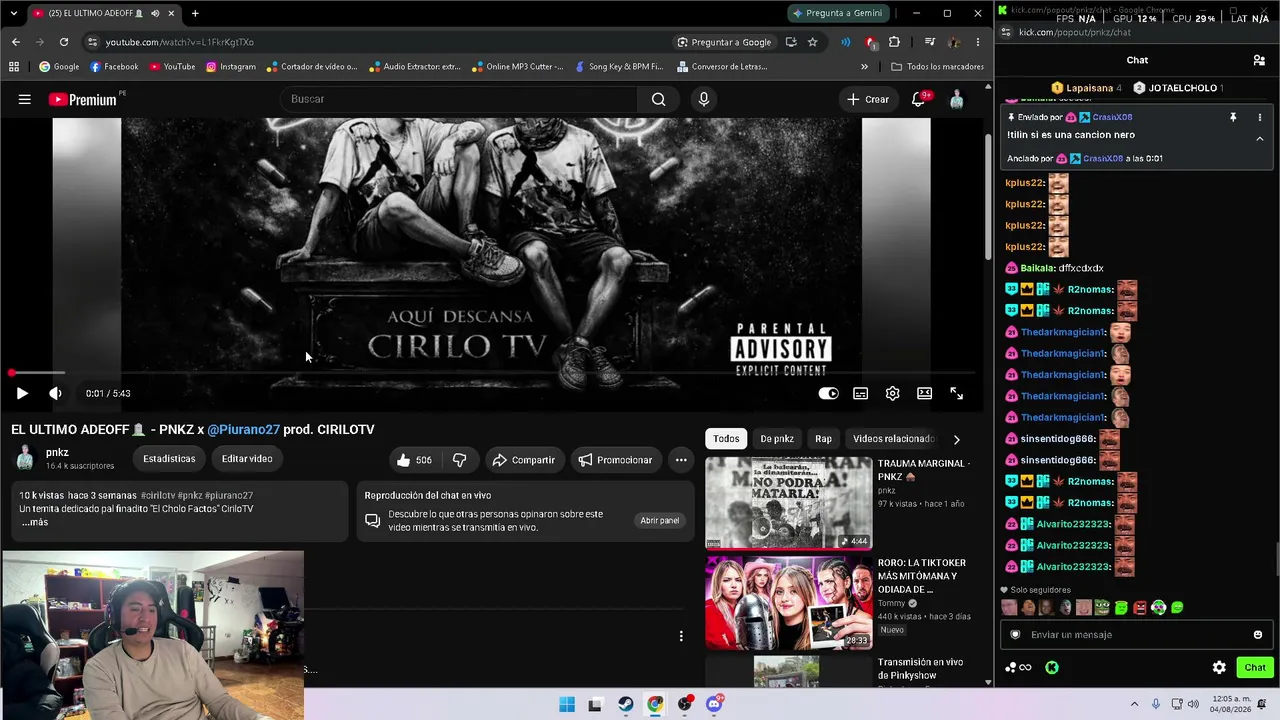
Task: Dislike the video
Action: click(x=460, y=460)
